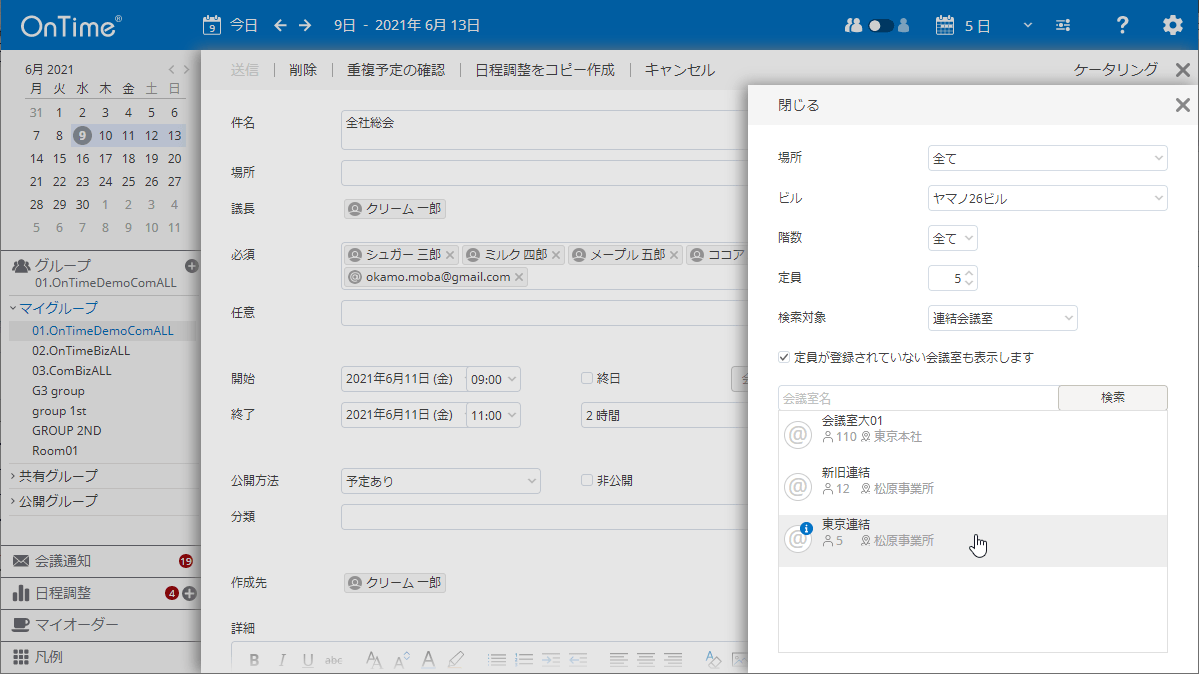
Task: Select the underline formatting icon
Action: [x=307, y=659]
